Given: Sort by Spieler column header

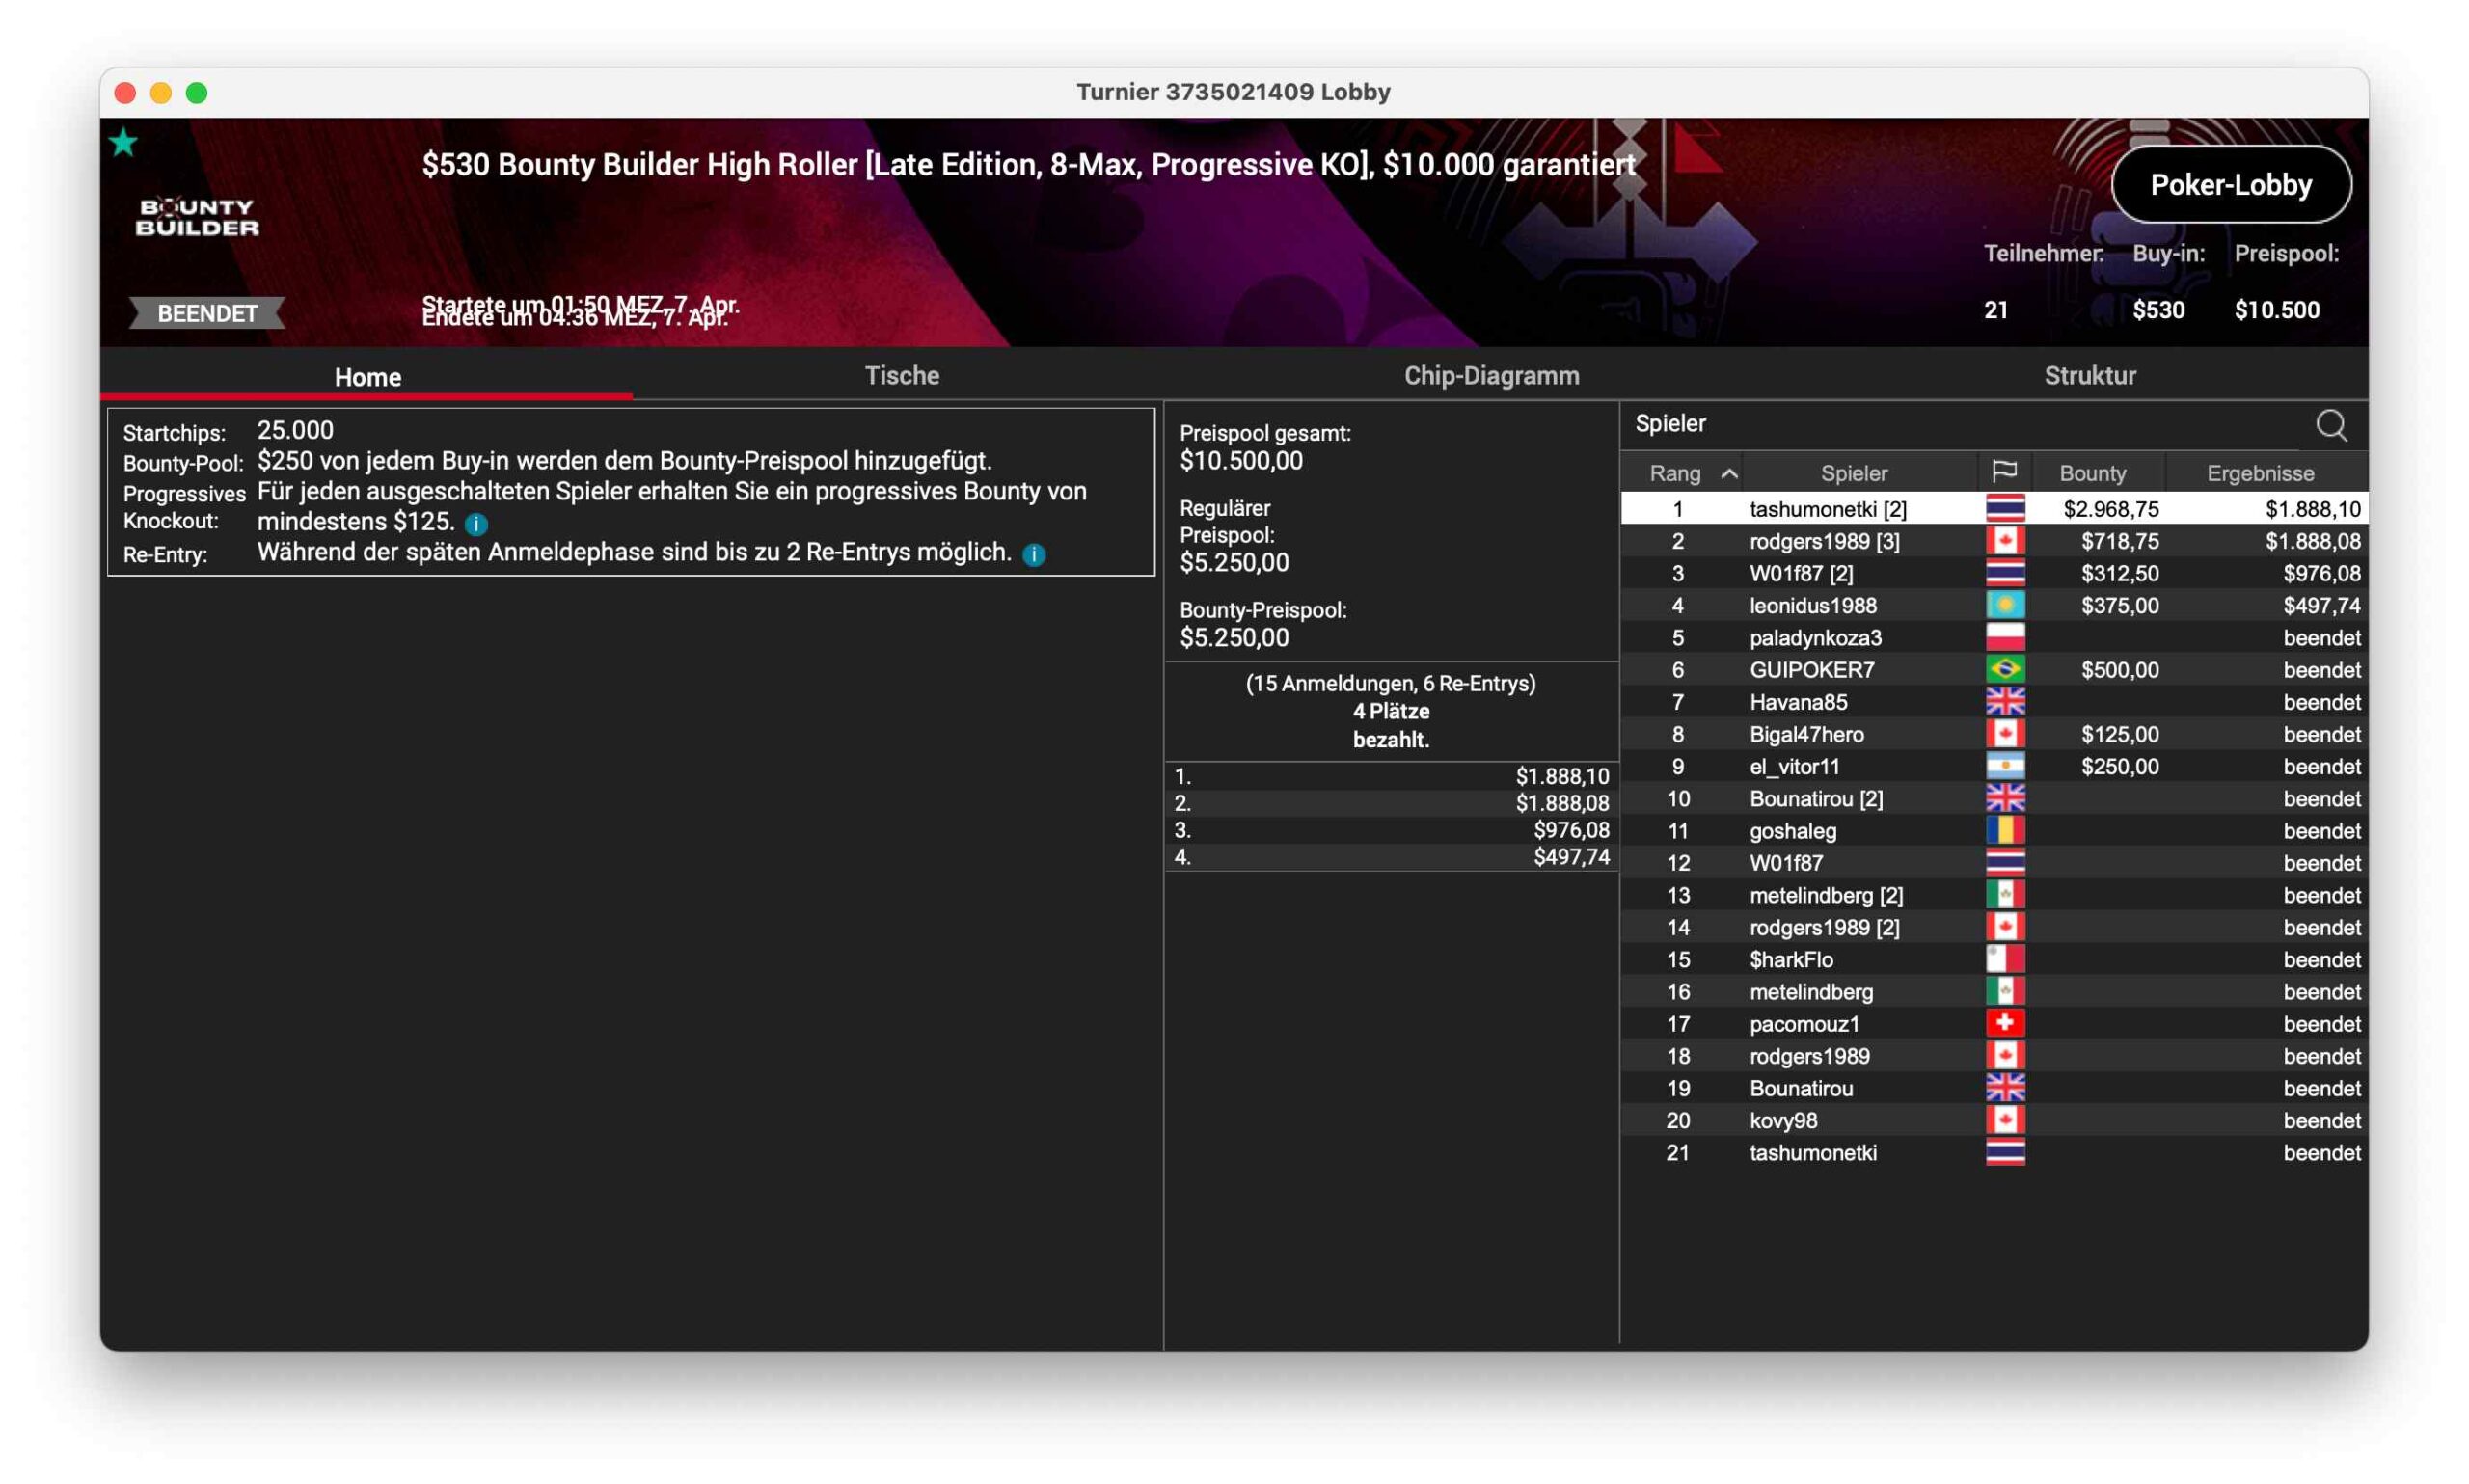Looking at the screenshot, I should click(x=1853, y=474).
